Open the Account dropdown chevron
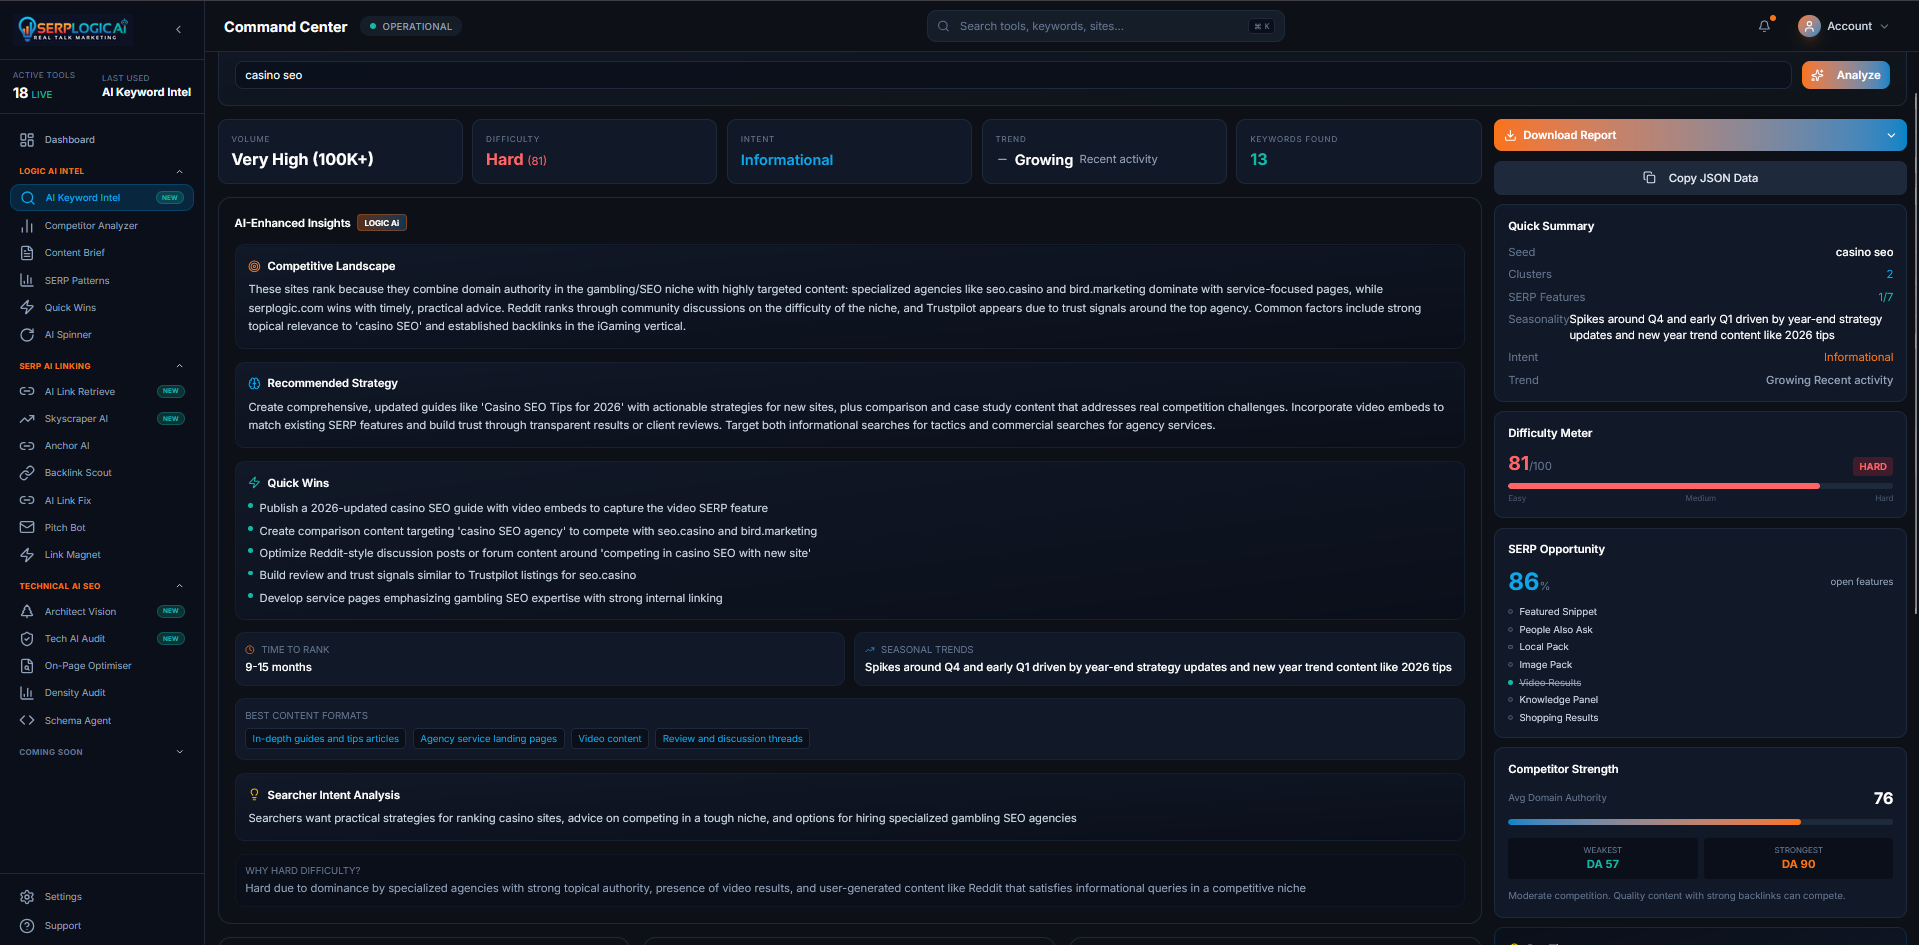 [1885, 27]
